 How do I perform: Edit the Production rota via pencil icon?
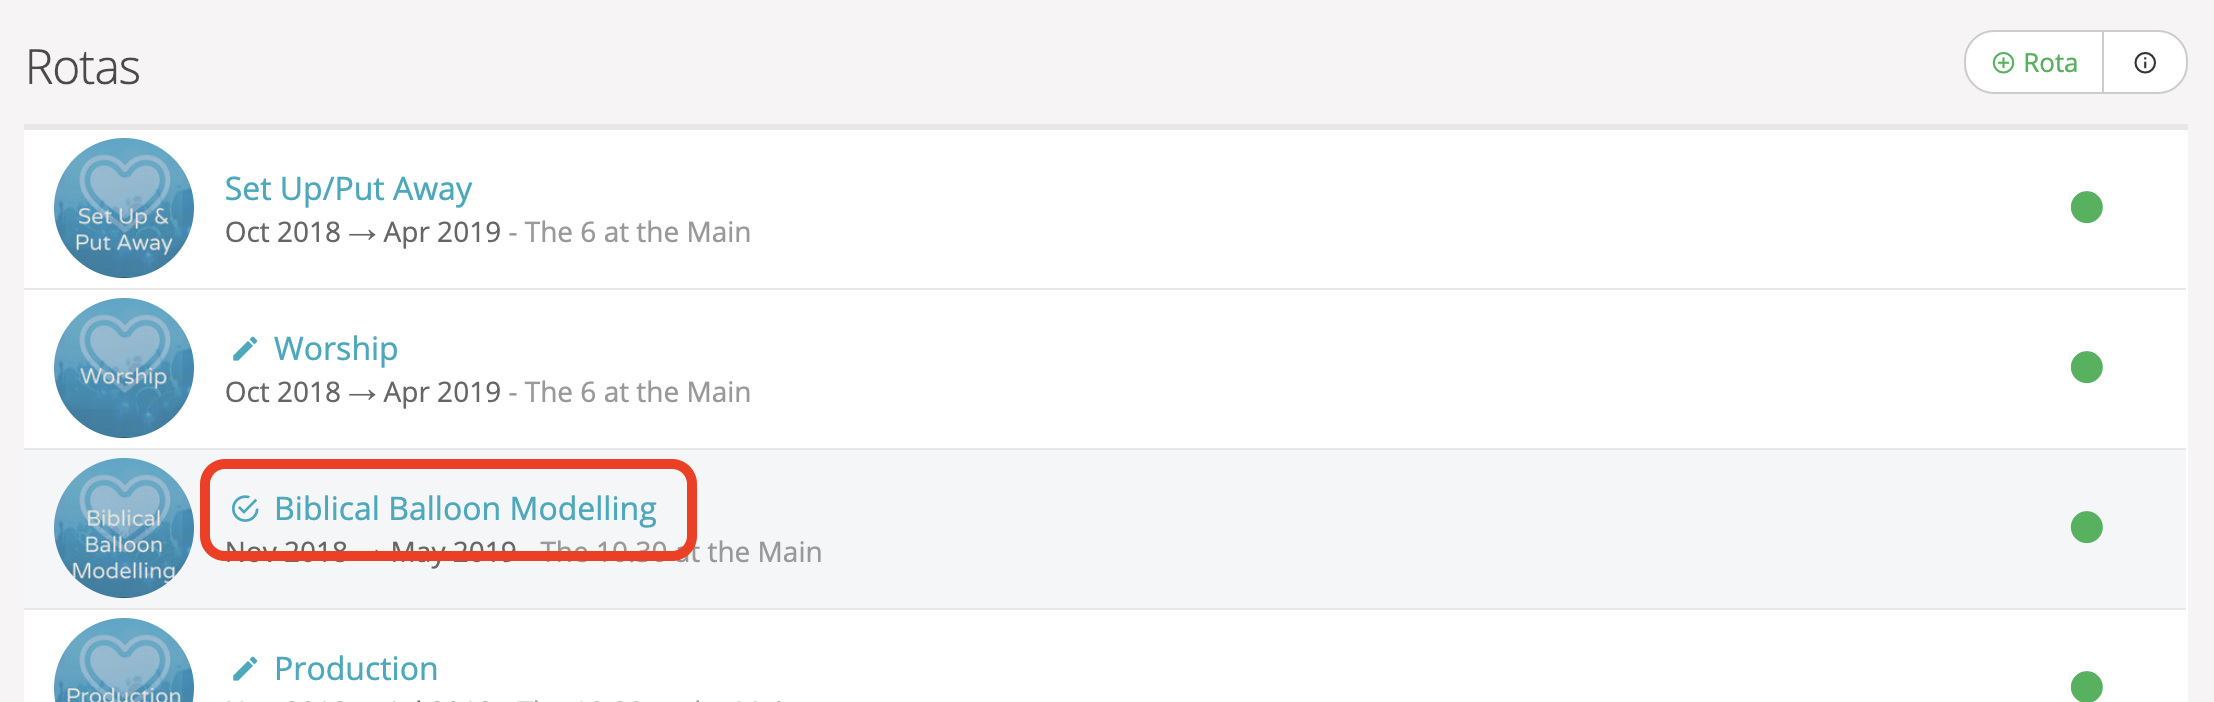pyautogui.click(x=243, y=668)
